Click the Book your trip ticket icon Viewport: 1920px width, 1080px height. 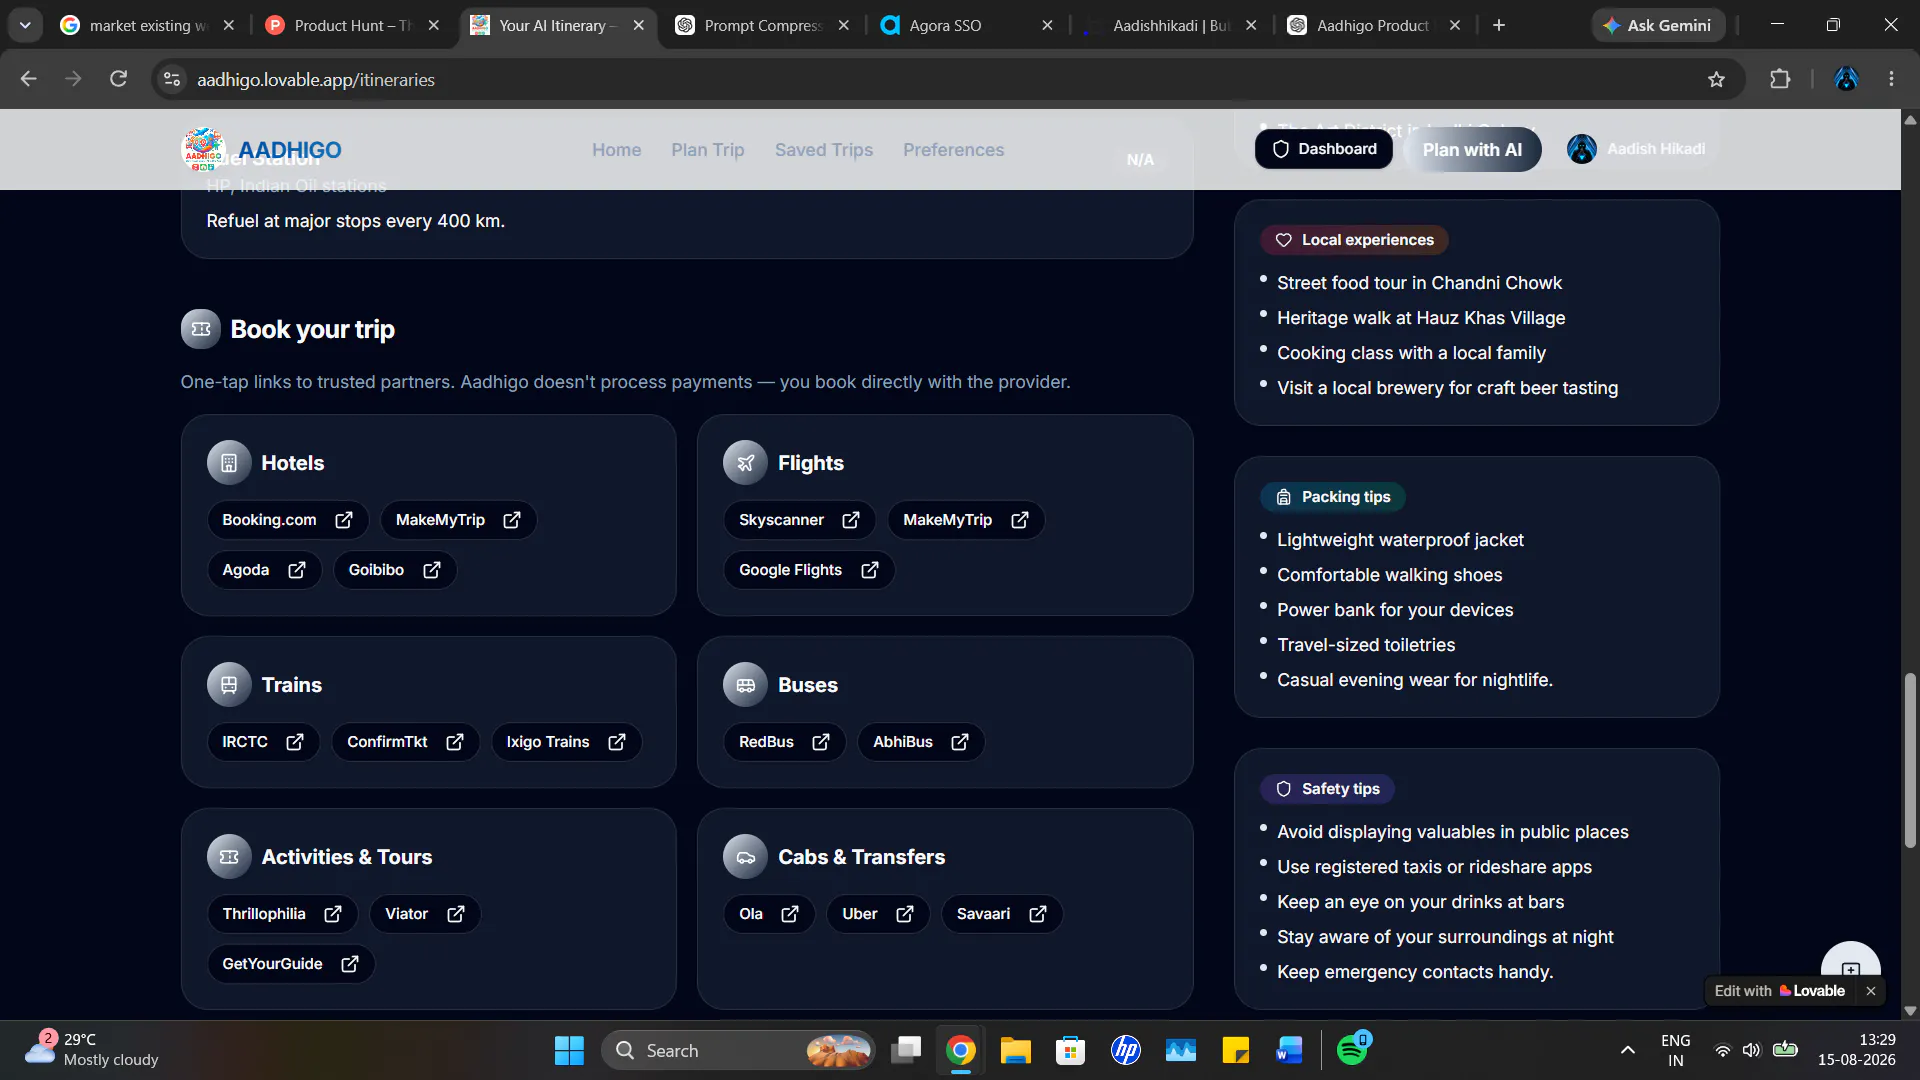pos(200,329)
